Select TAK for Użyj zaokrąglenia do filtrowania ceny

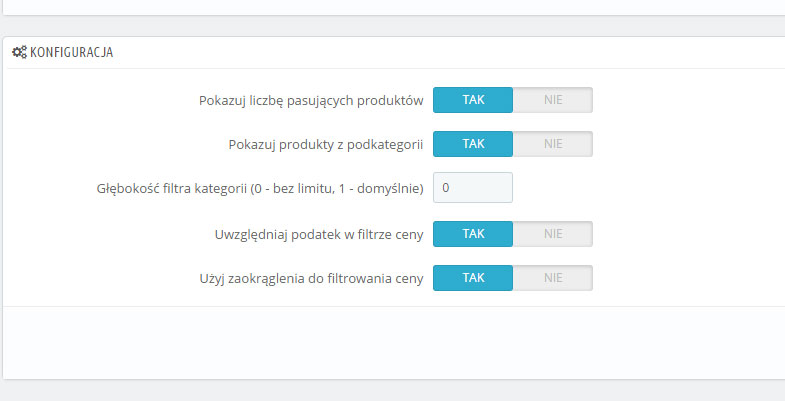pos(473,278)
